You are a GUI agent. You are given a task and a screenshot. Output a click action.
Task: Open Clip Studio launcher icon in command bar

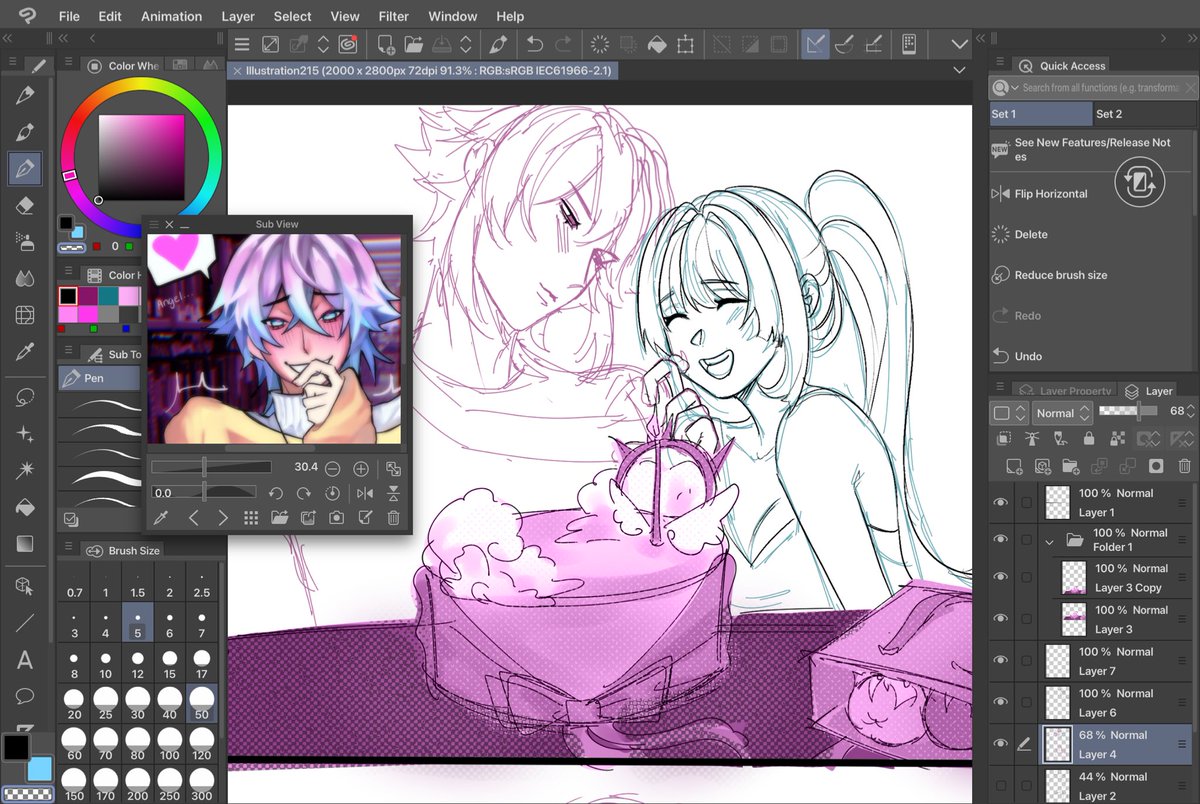[347, 44]
